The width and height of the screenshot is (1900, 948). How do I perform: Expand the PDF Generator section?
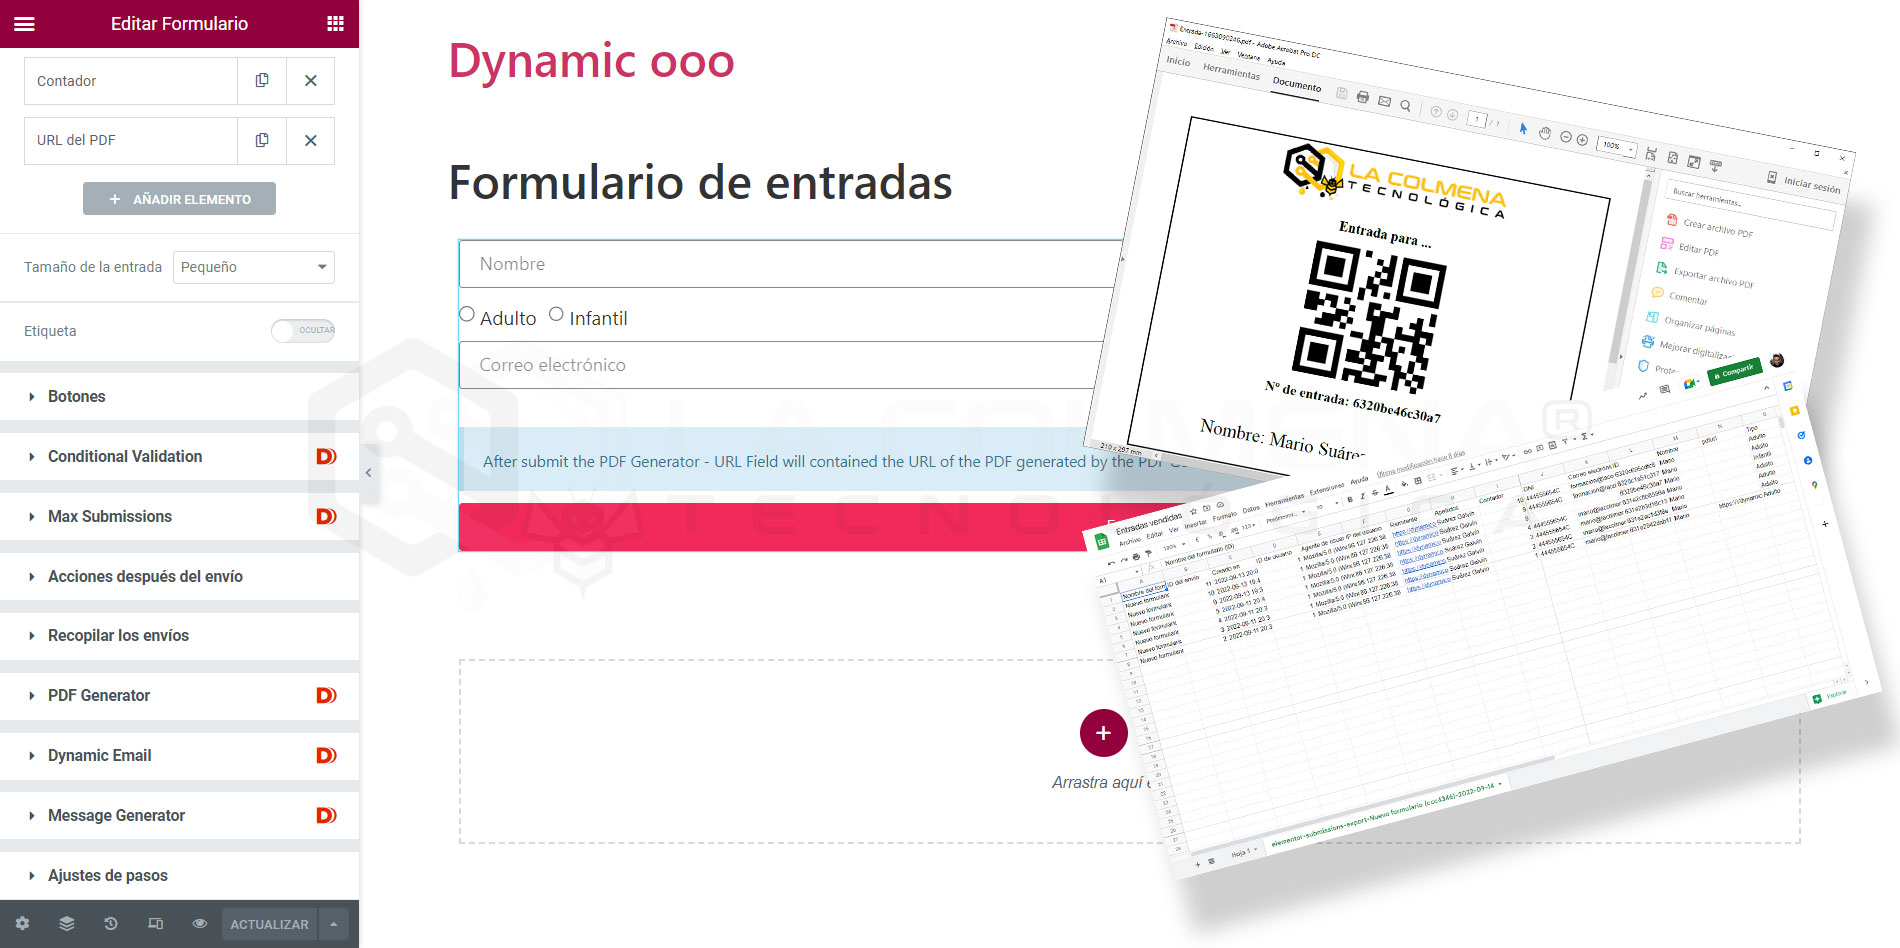tap(98, 695)
